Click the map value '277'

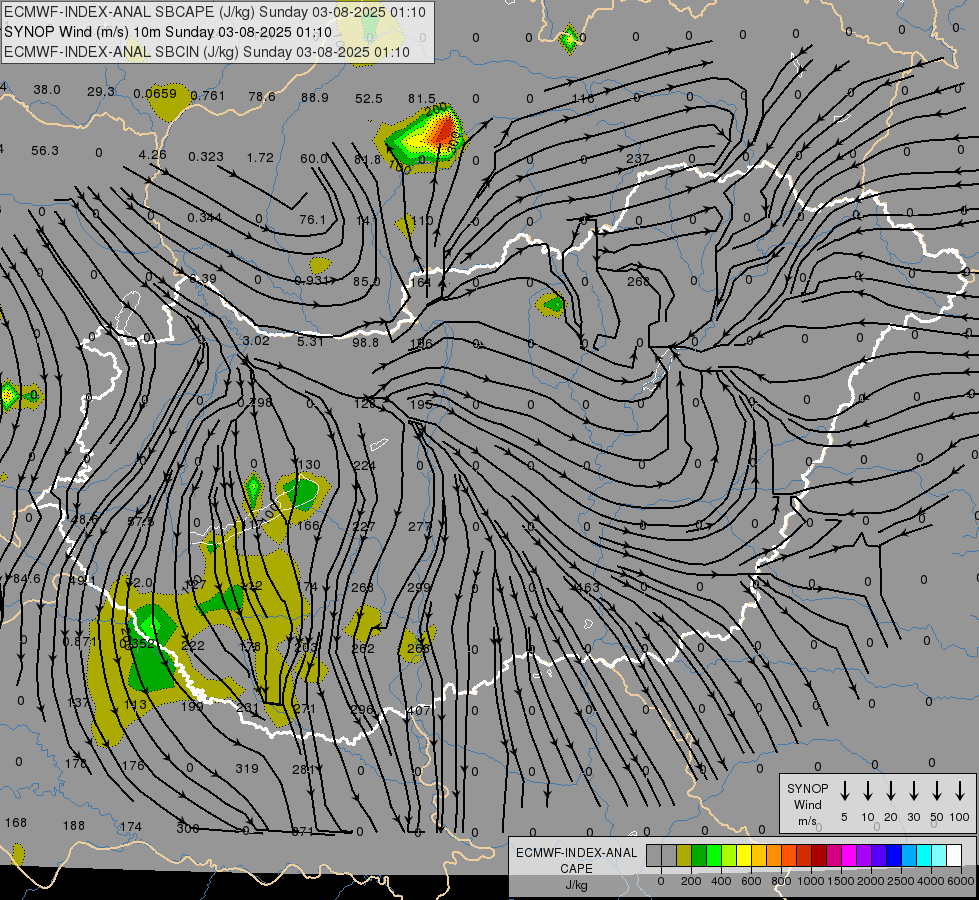[x=420, y=527]
